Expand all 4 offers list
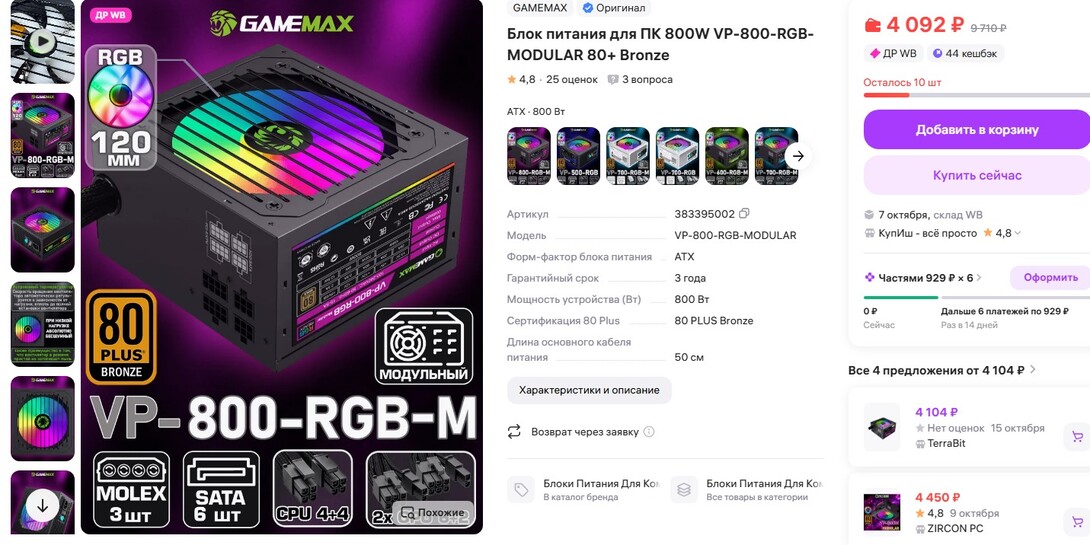Viewport: 1090px width, 545px height. [x=1033, y=370]
